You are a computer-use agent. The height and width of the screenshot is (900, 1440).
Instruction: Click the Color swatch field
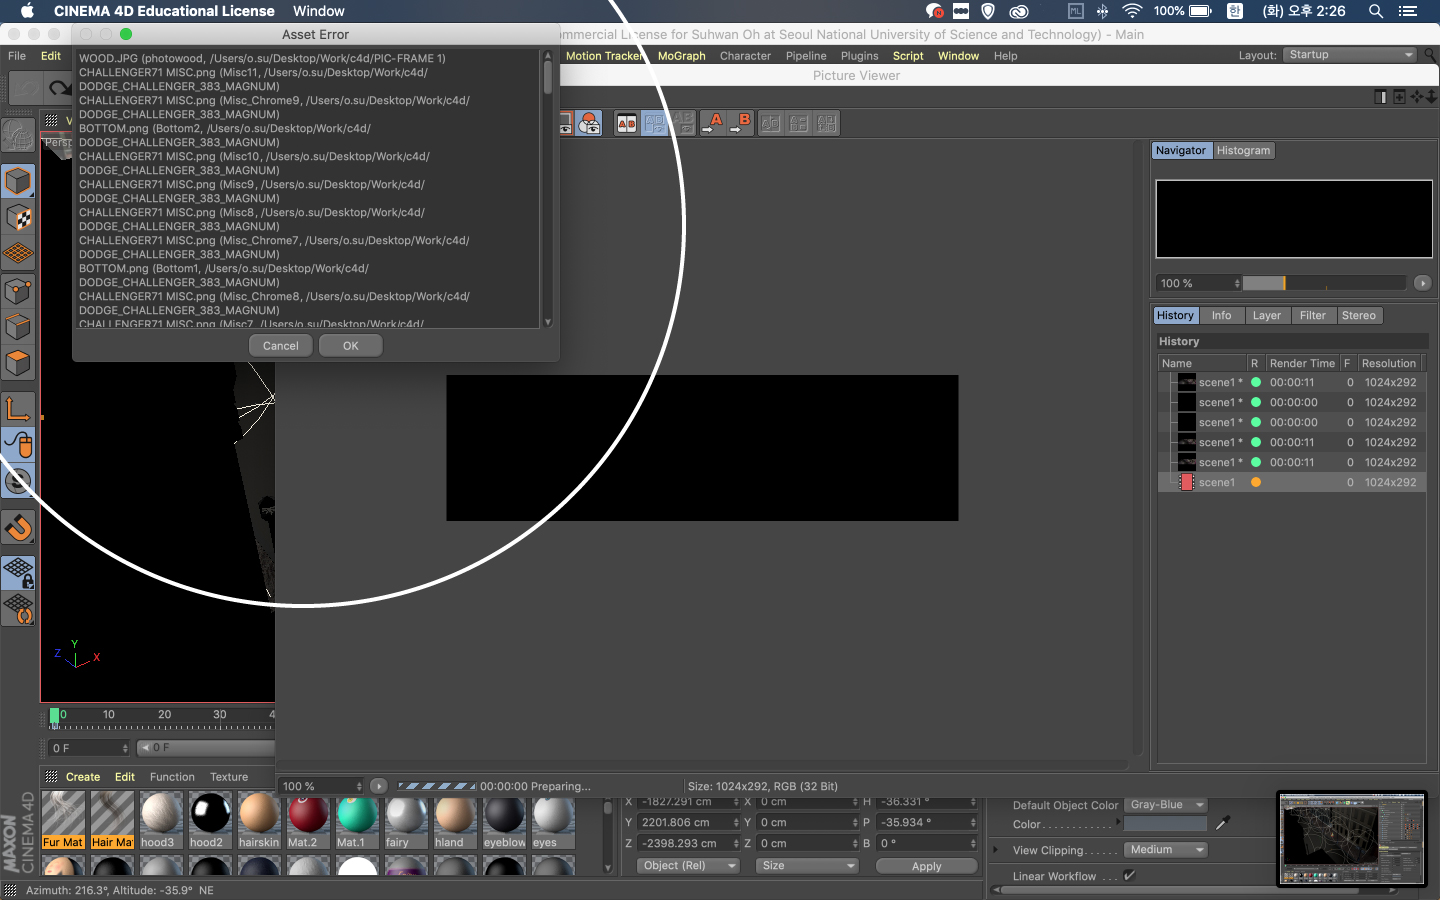1166,824
